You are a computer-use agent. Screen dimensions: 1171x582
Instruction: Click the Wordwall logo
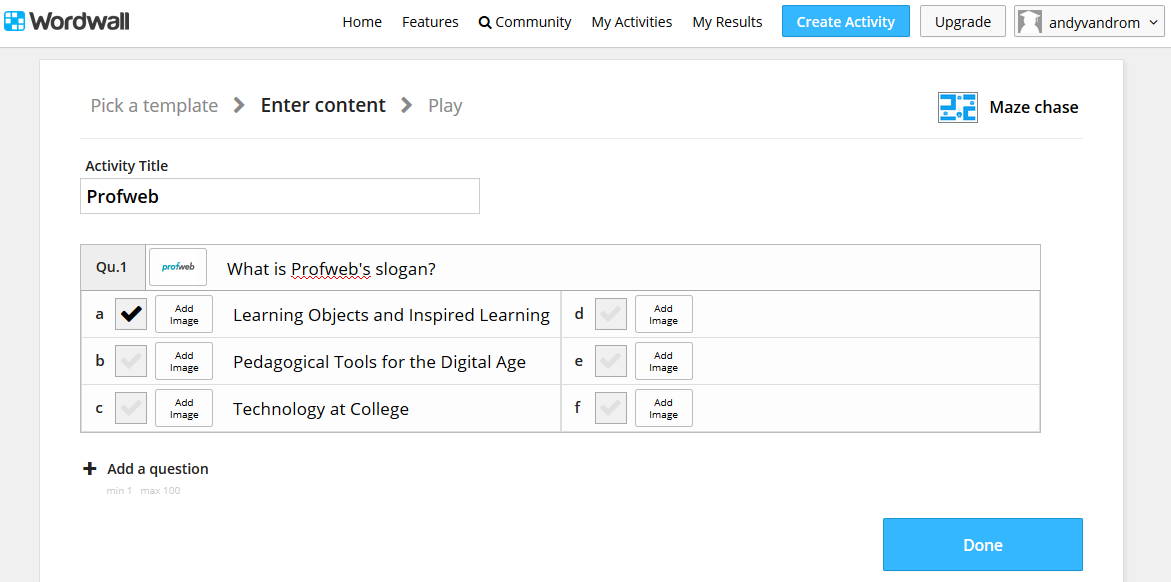point(66,22)
